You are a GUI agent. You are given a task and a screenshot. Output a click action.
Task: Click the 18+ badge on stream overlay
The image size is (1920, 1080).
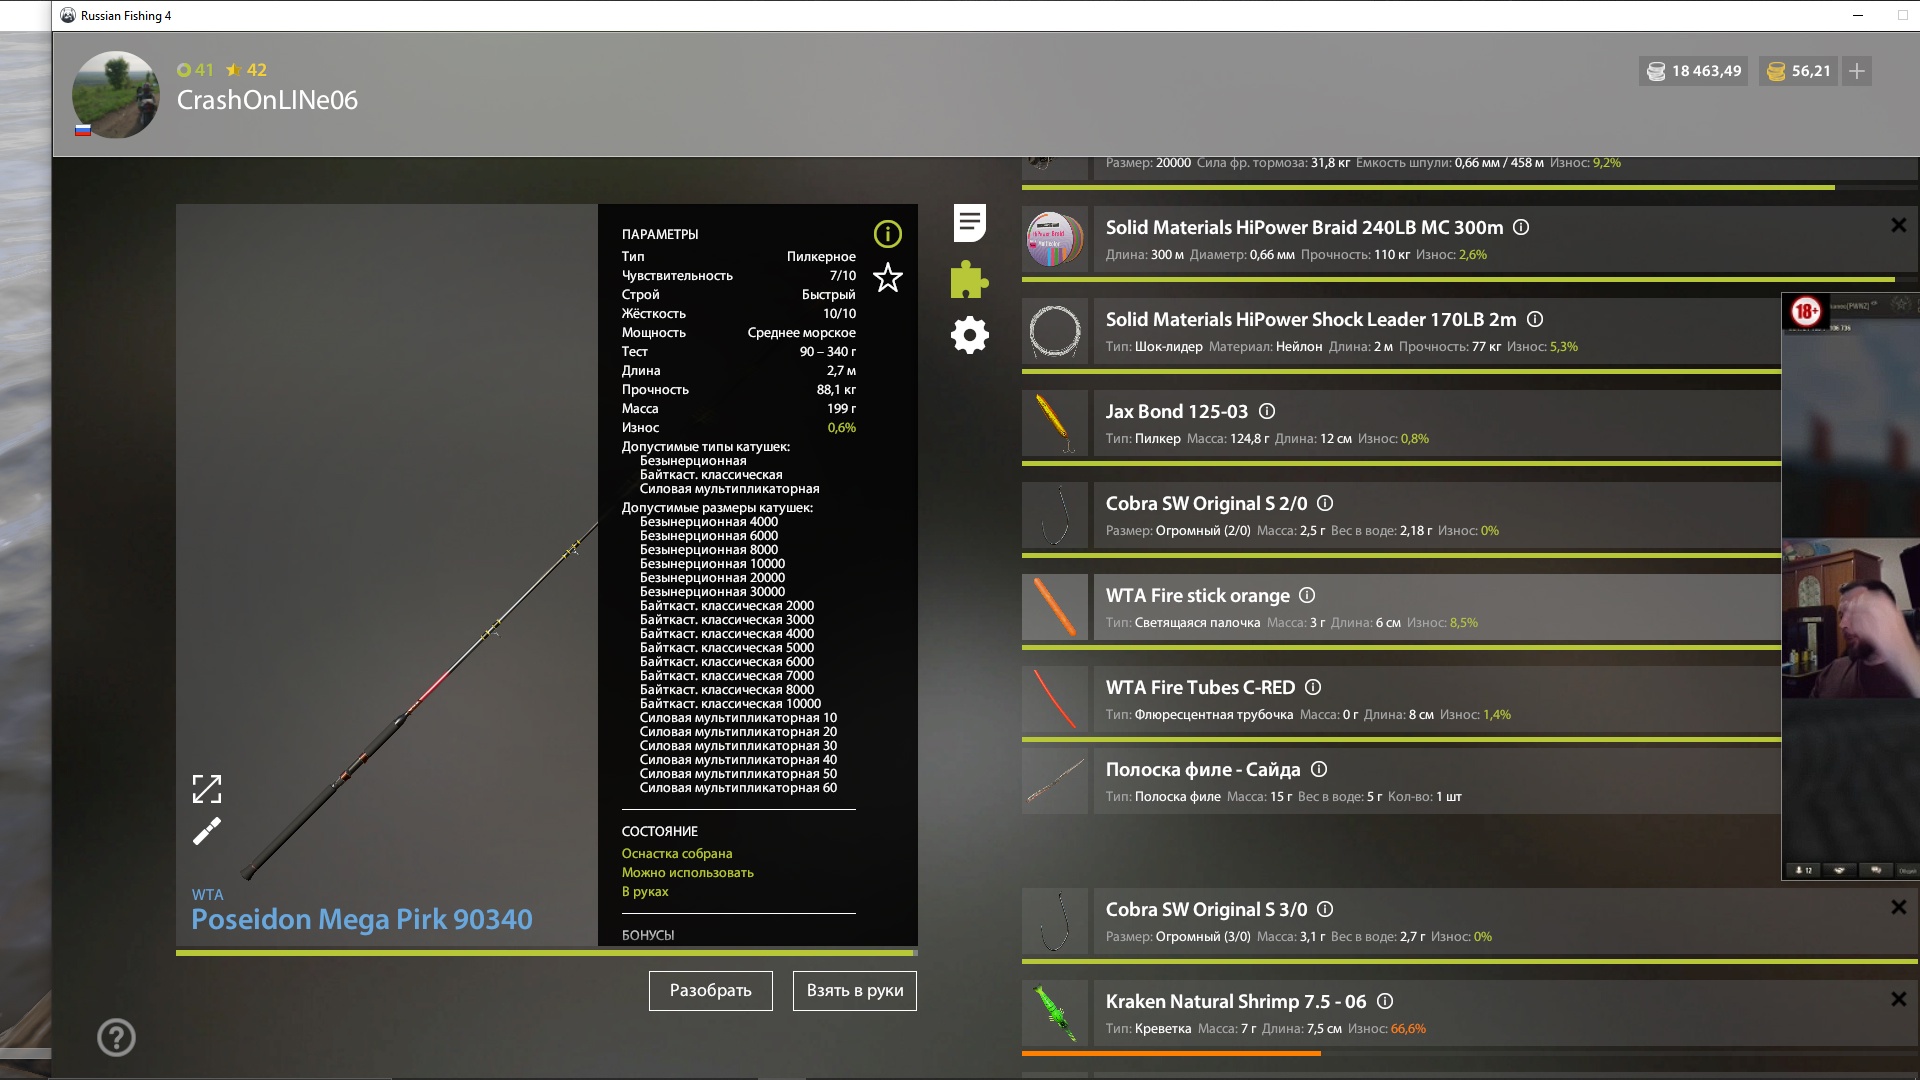[x=1806, y=311]
